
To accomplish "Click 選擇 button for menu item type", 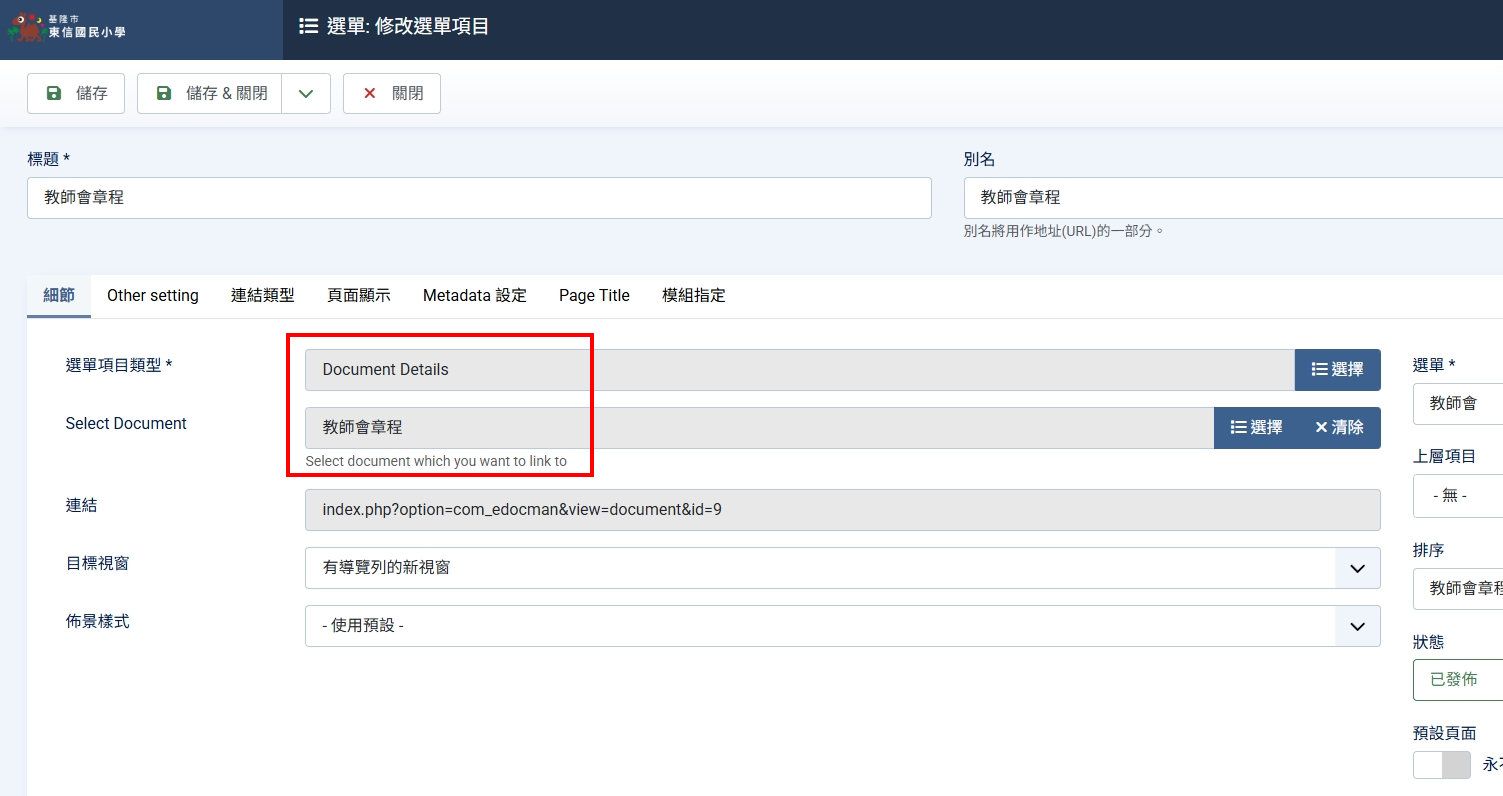I will click(x=1337, y=370).
